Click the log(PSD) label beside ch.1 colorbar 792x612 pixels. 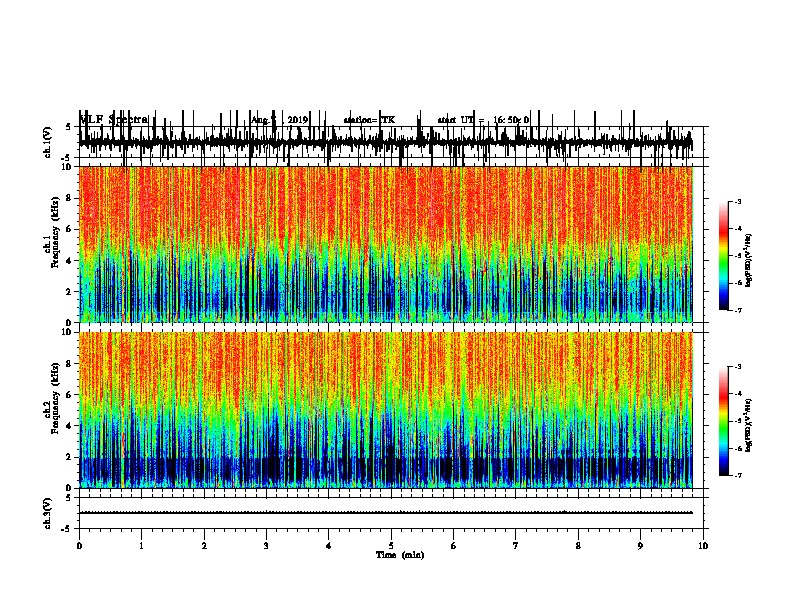click(x=749, y=261)
